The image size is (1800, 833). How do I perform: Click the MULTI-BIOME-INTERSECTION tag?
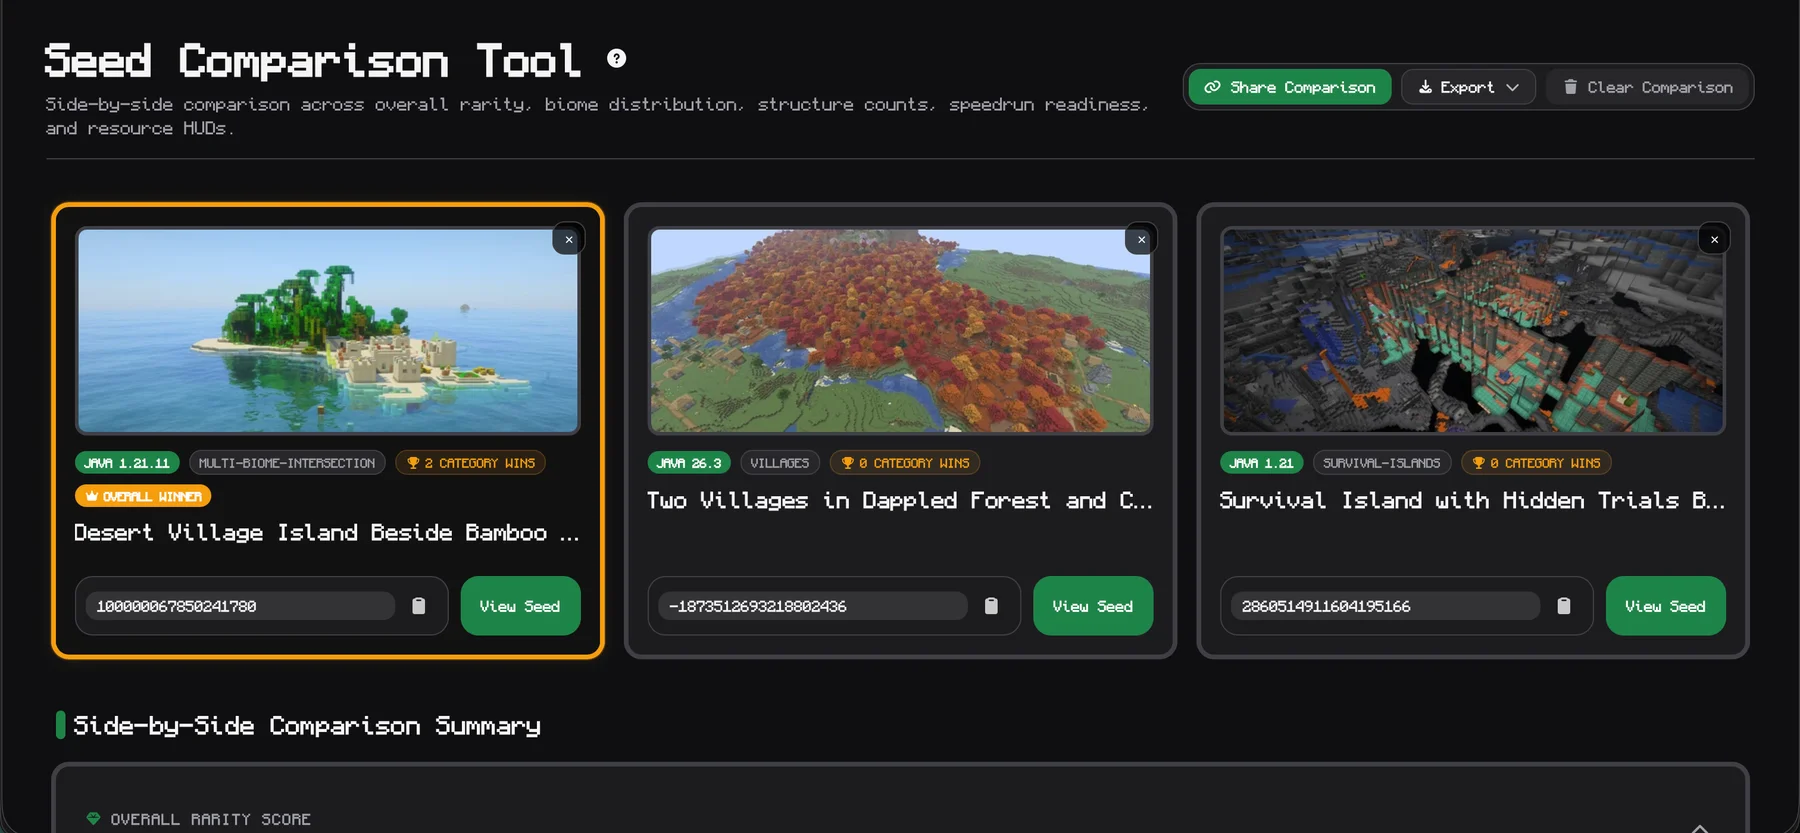click(x=287, y=463)
